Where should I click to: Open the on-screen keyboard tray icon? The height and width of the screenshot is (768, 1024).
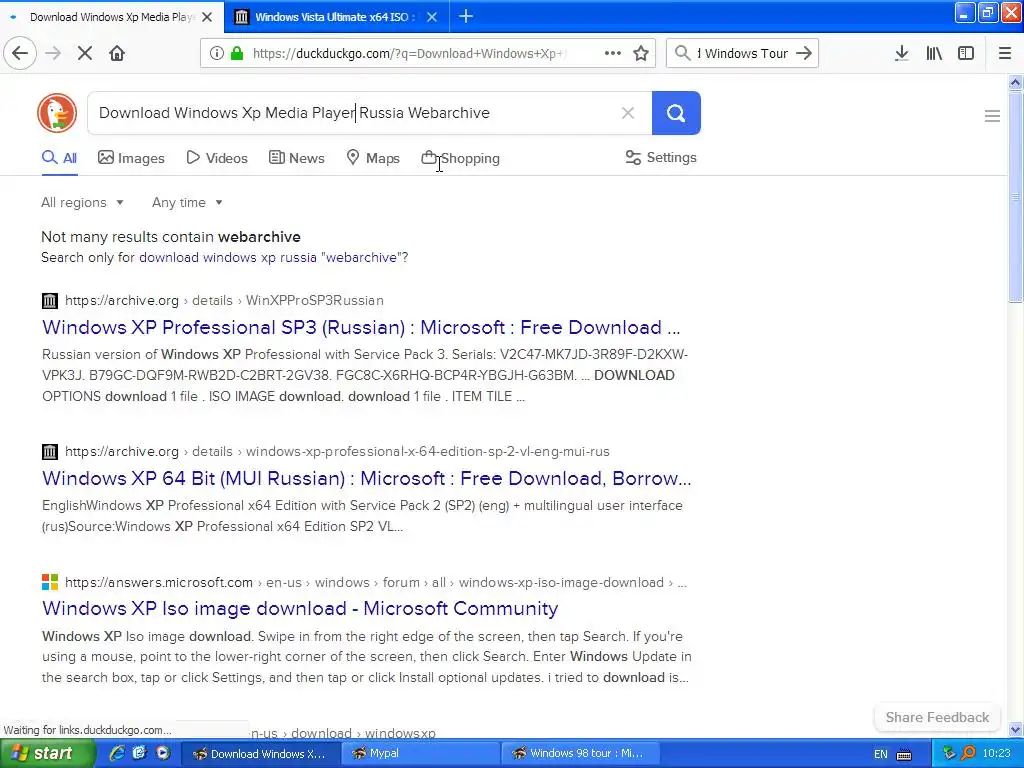(904, 754)
